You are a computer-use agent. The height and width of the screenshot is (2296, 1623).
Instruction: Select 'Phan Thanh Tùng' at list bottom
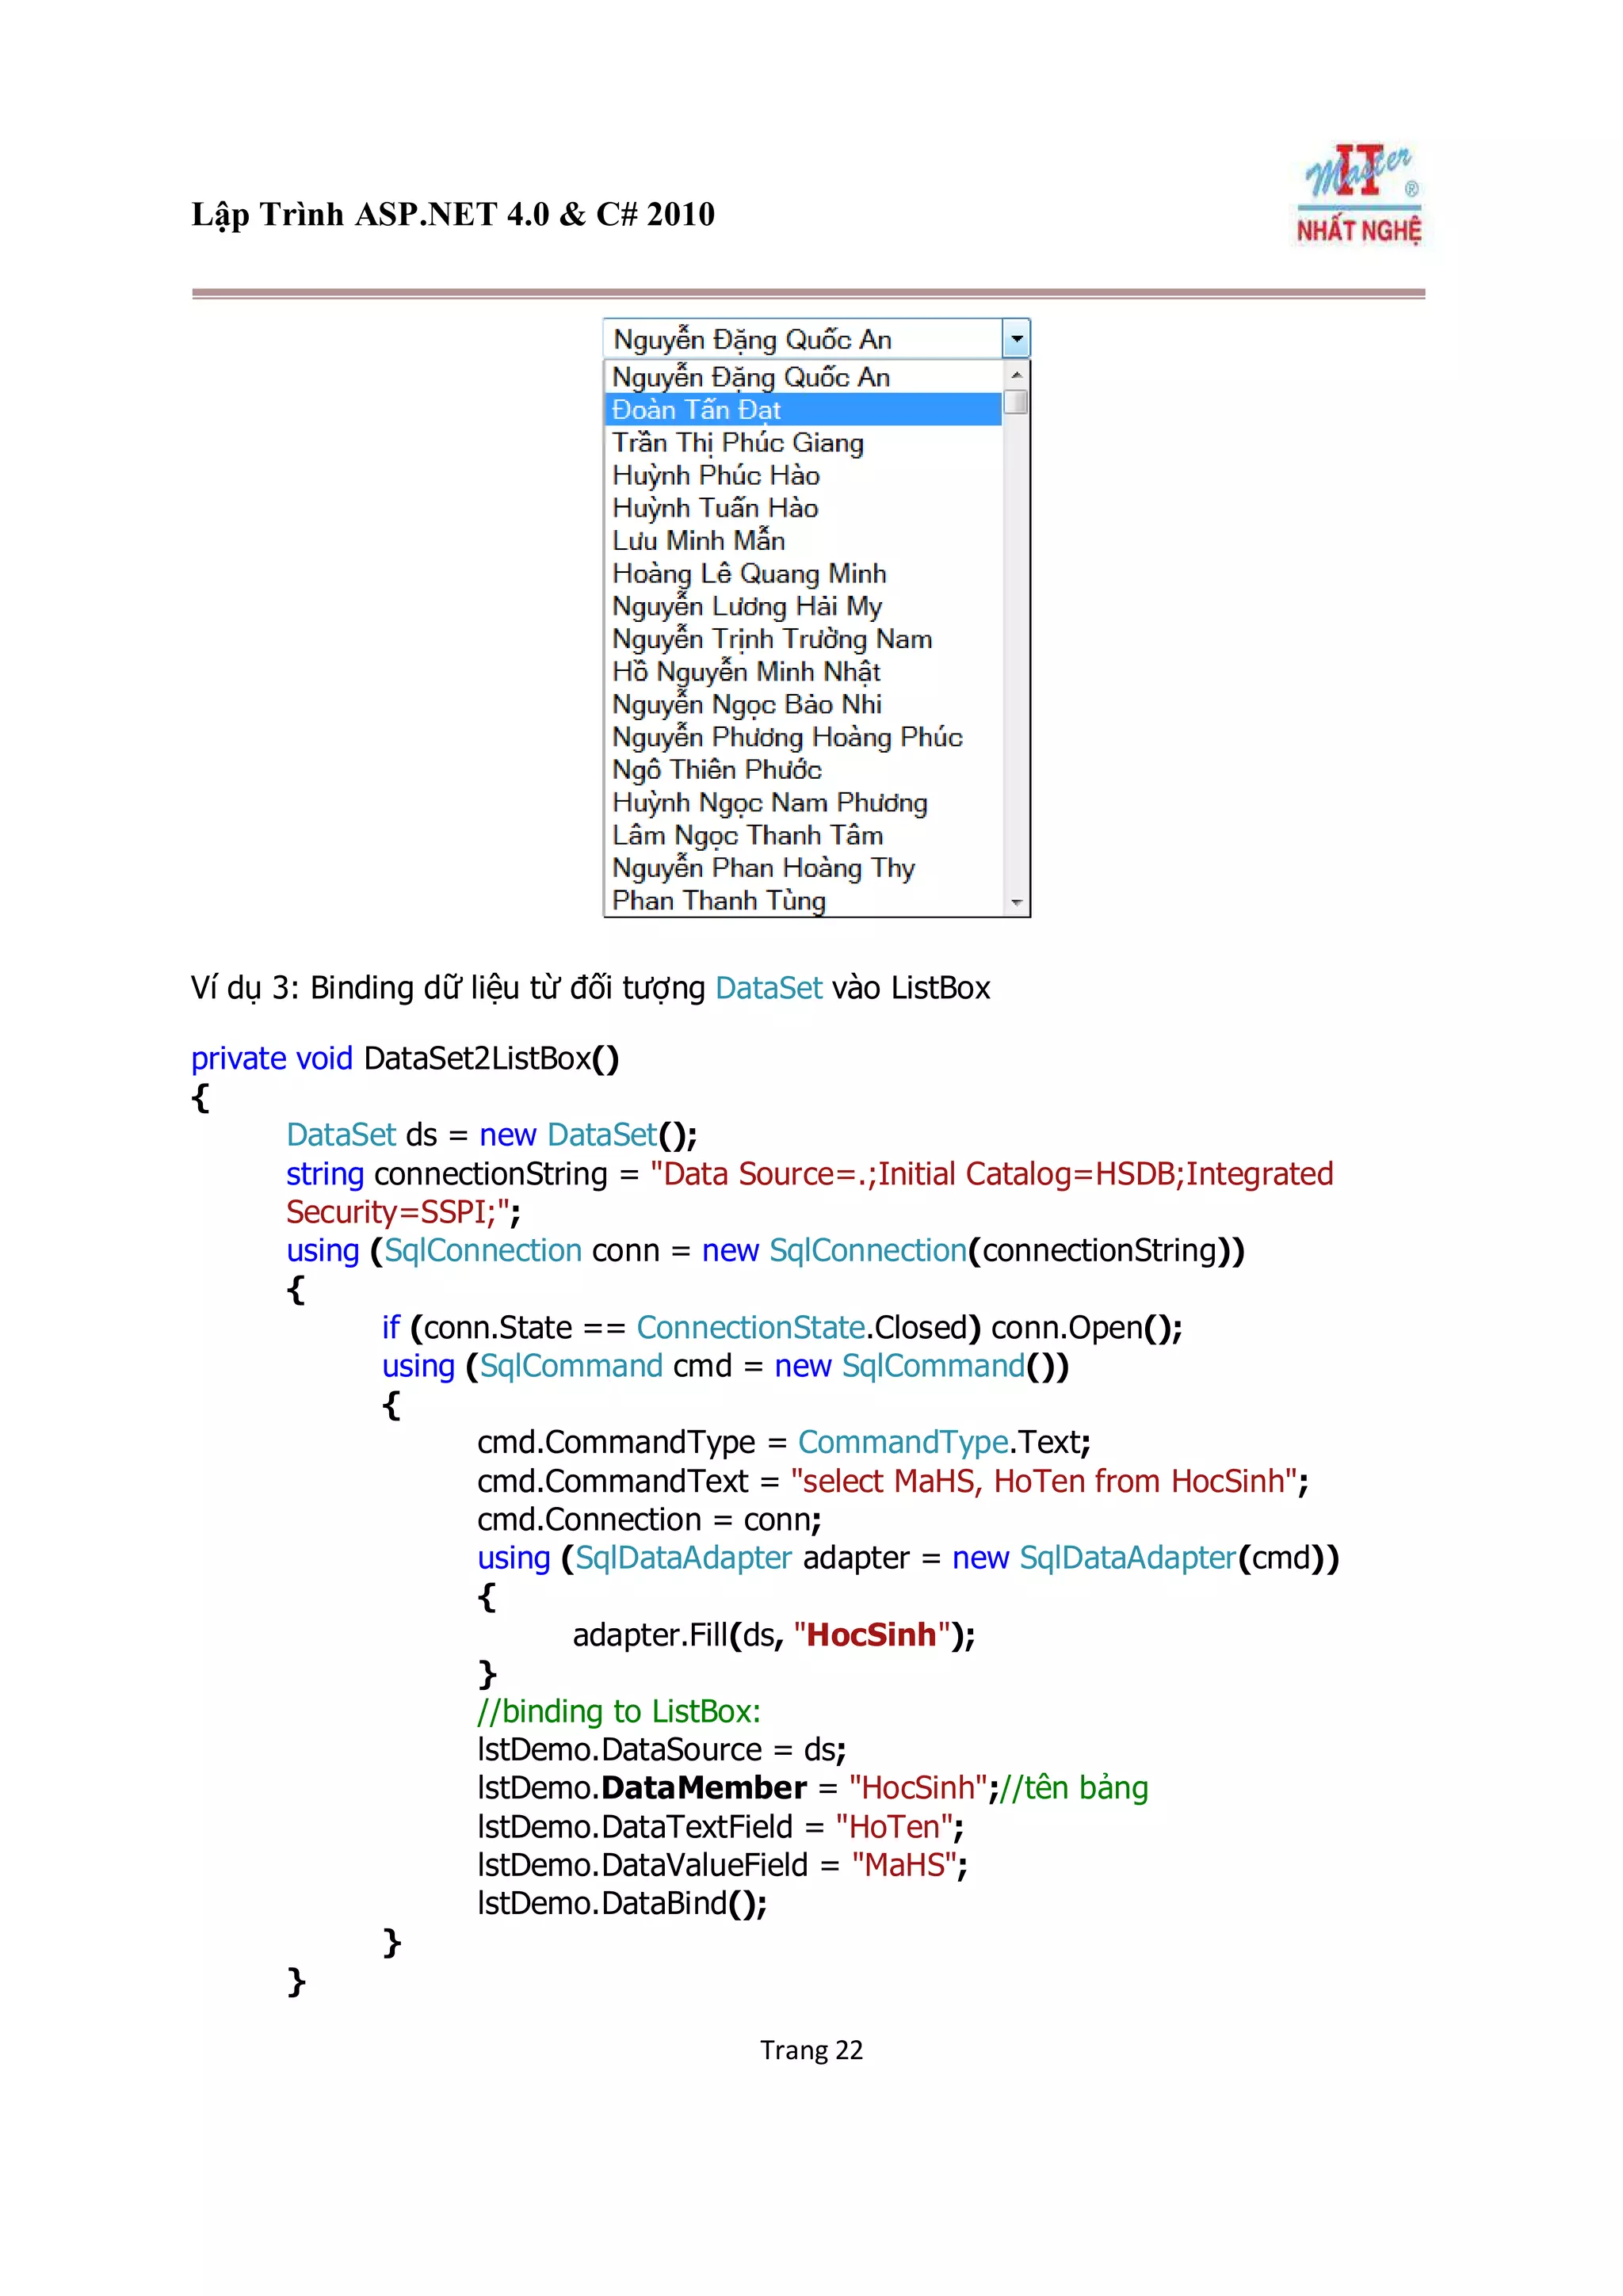(x=718, y=901)
